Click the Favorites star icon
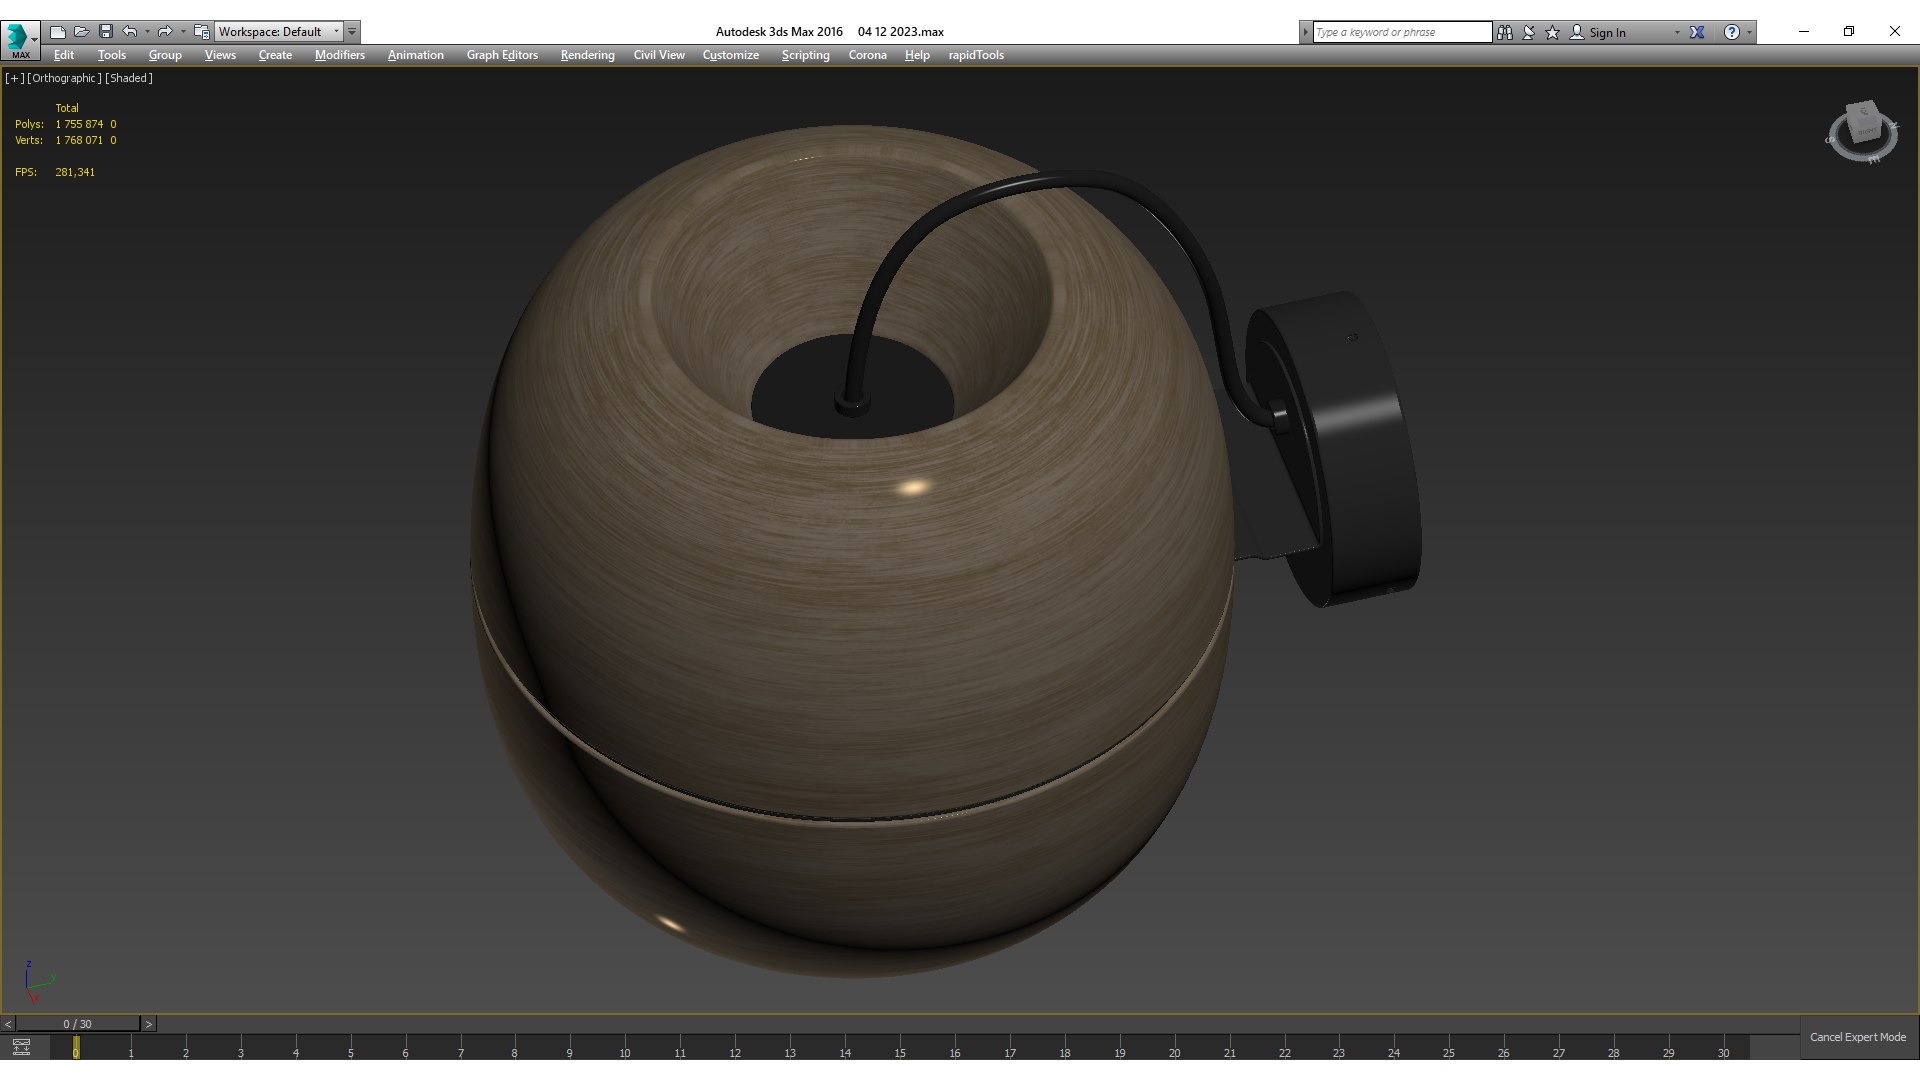The height and width of the screenshot is (1080, 1920). coord(1553,32)
